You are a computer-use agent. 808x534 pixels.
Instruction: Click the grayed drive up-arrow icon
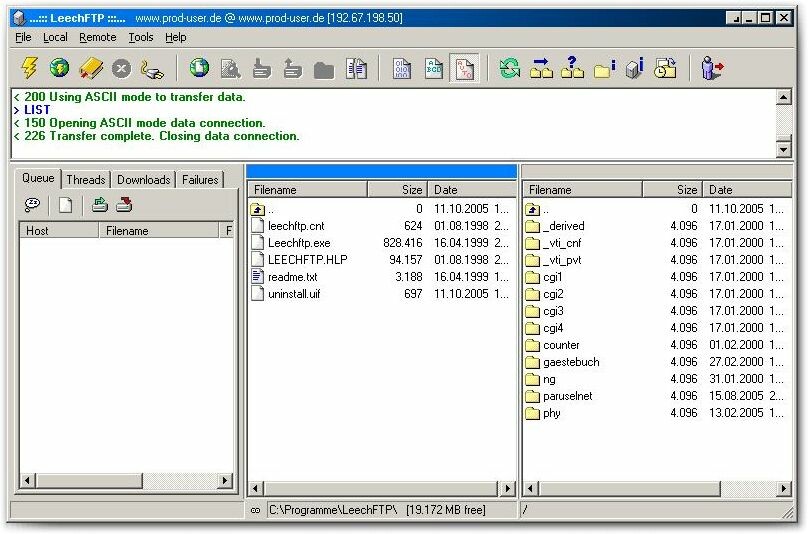click(x=292, y=69)
